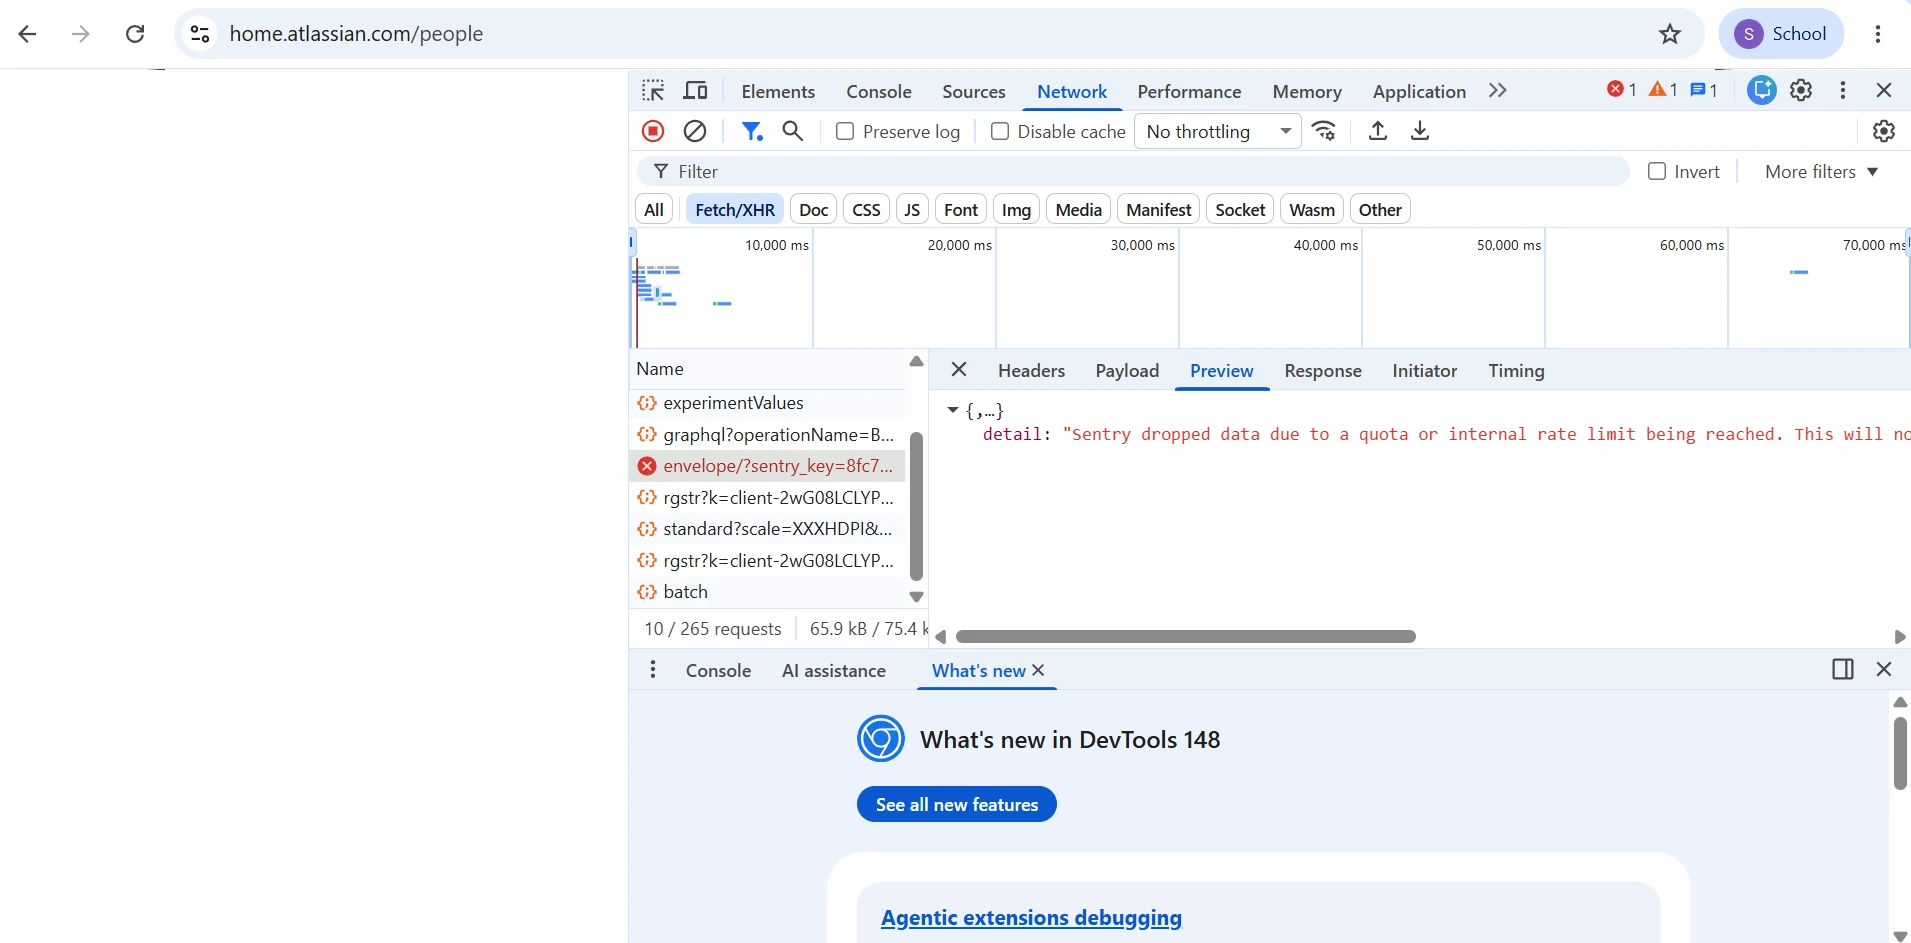This screenshot has width=1911, height=943.
Task: View site information icon in address bar
Action: [x=200, y=34]
